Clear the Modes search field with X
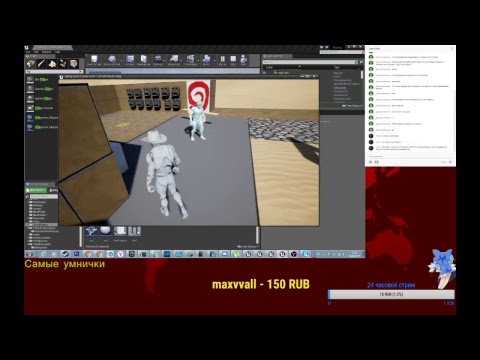This screenshot has height=360, width=480. click(x=80, y=71)
